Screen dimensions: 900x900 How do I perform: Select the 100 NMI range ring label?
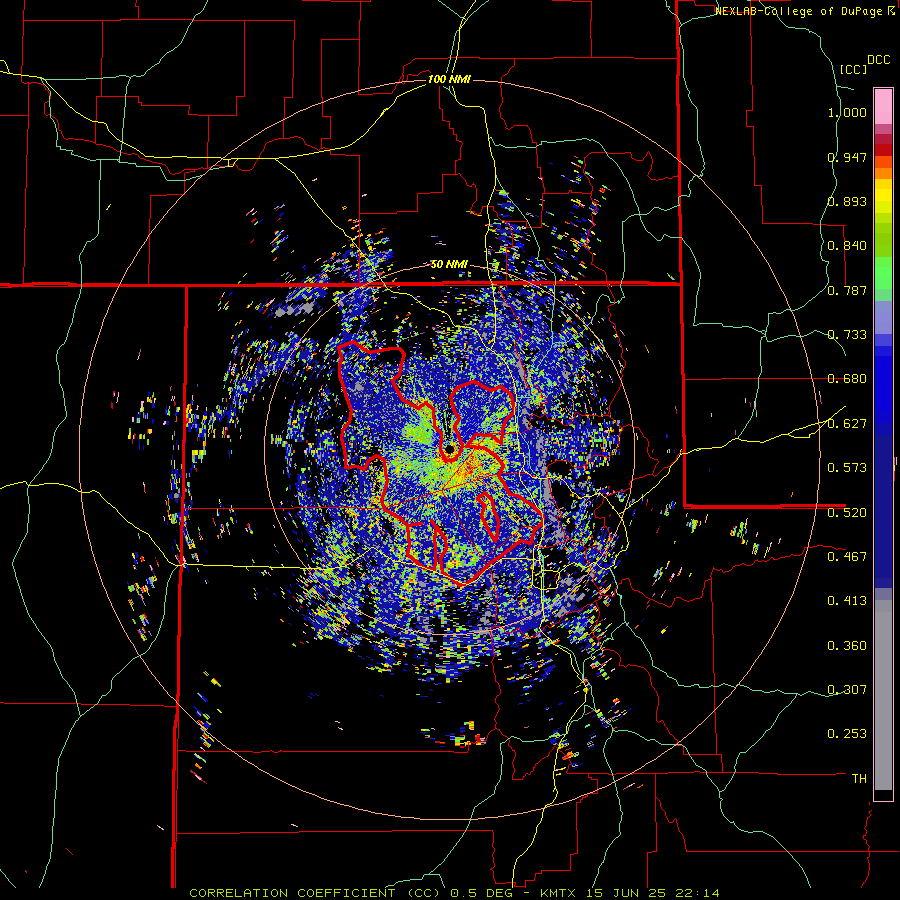[449, 79]
